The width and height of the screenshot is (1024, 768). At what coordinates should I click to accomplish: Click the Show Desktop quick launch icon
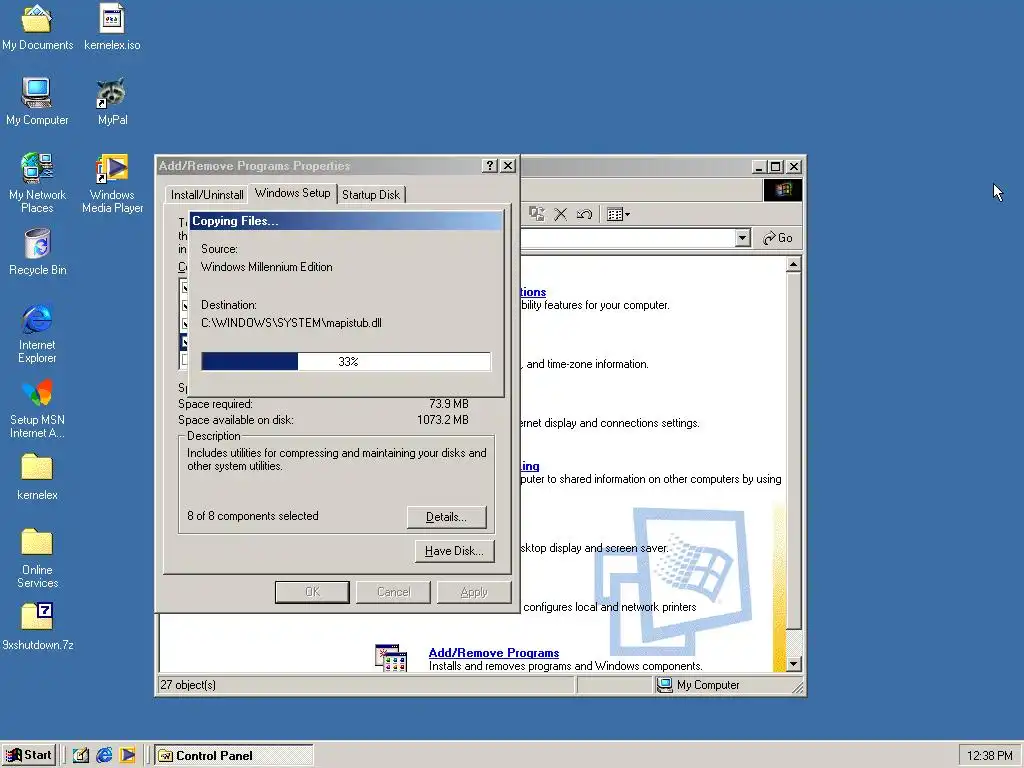point(81,755)
